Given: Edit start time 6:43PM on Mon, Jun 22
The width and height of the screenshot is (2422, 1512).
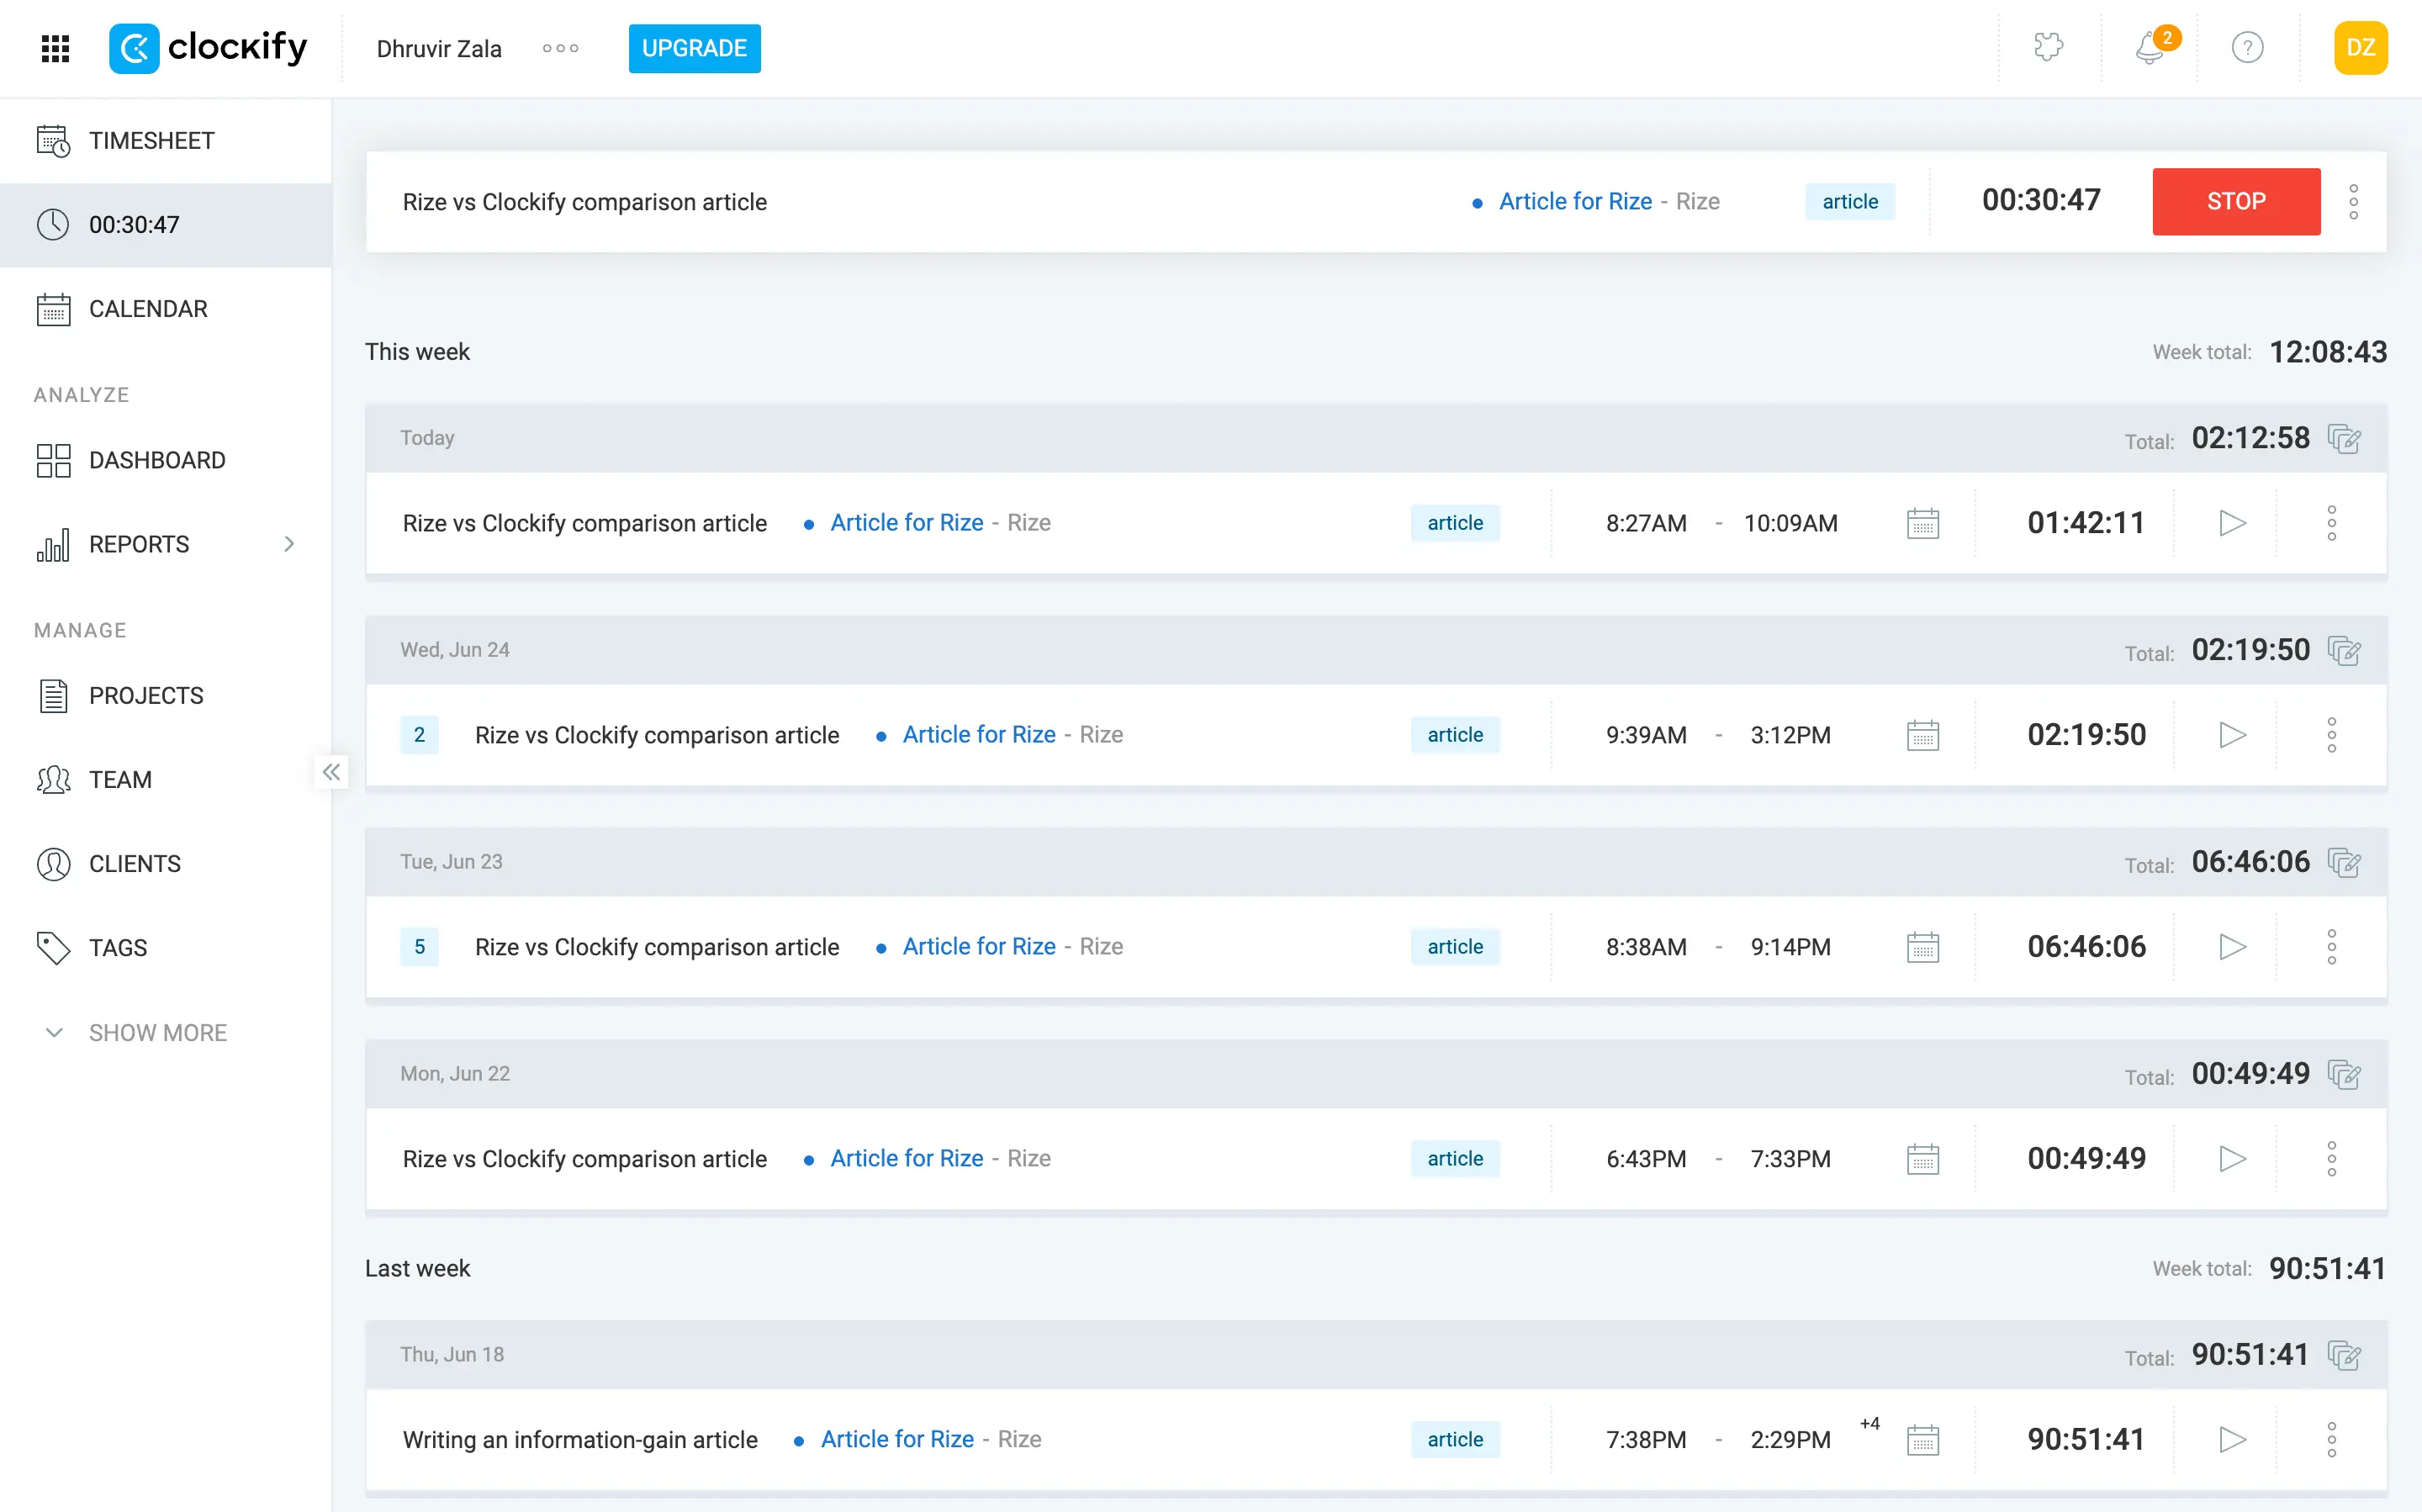Looking at the screenshot, I should (x=1646, y=1159).
